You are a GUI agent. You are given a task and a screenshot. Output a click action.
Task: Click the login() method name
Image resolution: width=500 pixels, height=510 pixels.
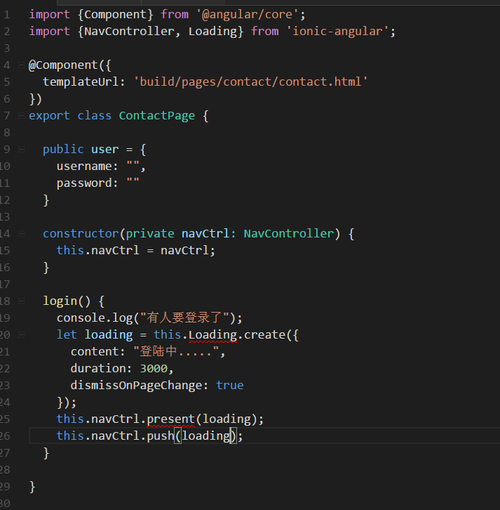point(60,301)
